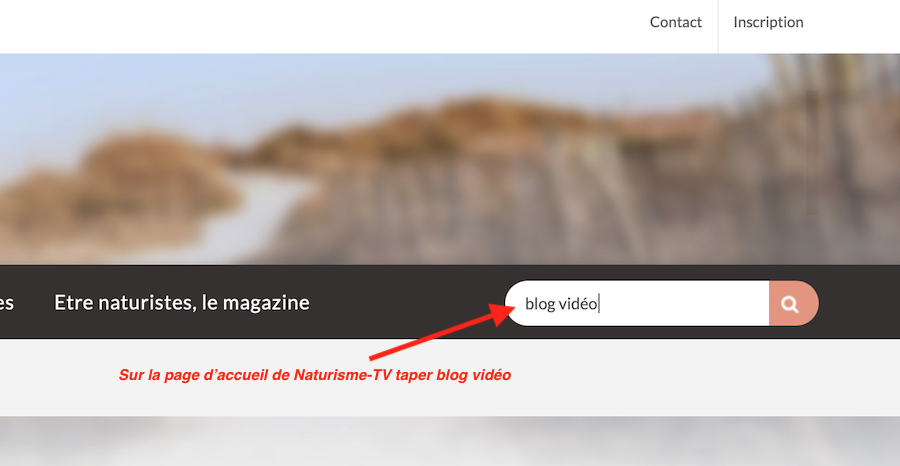Click the blurred grey image at the page bottom
Image resolution: width=900 pixels, height=466 pixels.
pyautogui.click(x=450, y=441)
